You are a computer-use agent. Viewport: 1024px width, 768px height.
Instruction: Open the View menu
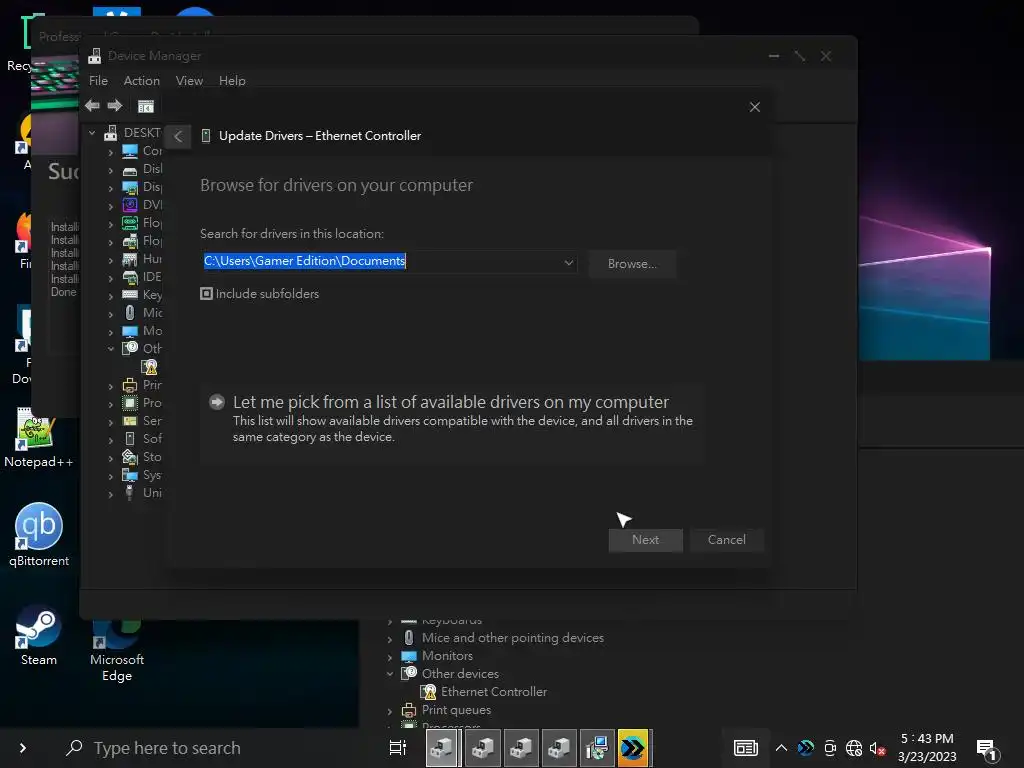tap(189, 81)
